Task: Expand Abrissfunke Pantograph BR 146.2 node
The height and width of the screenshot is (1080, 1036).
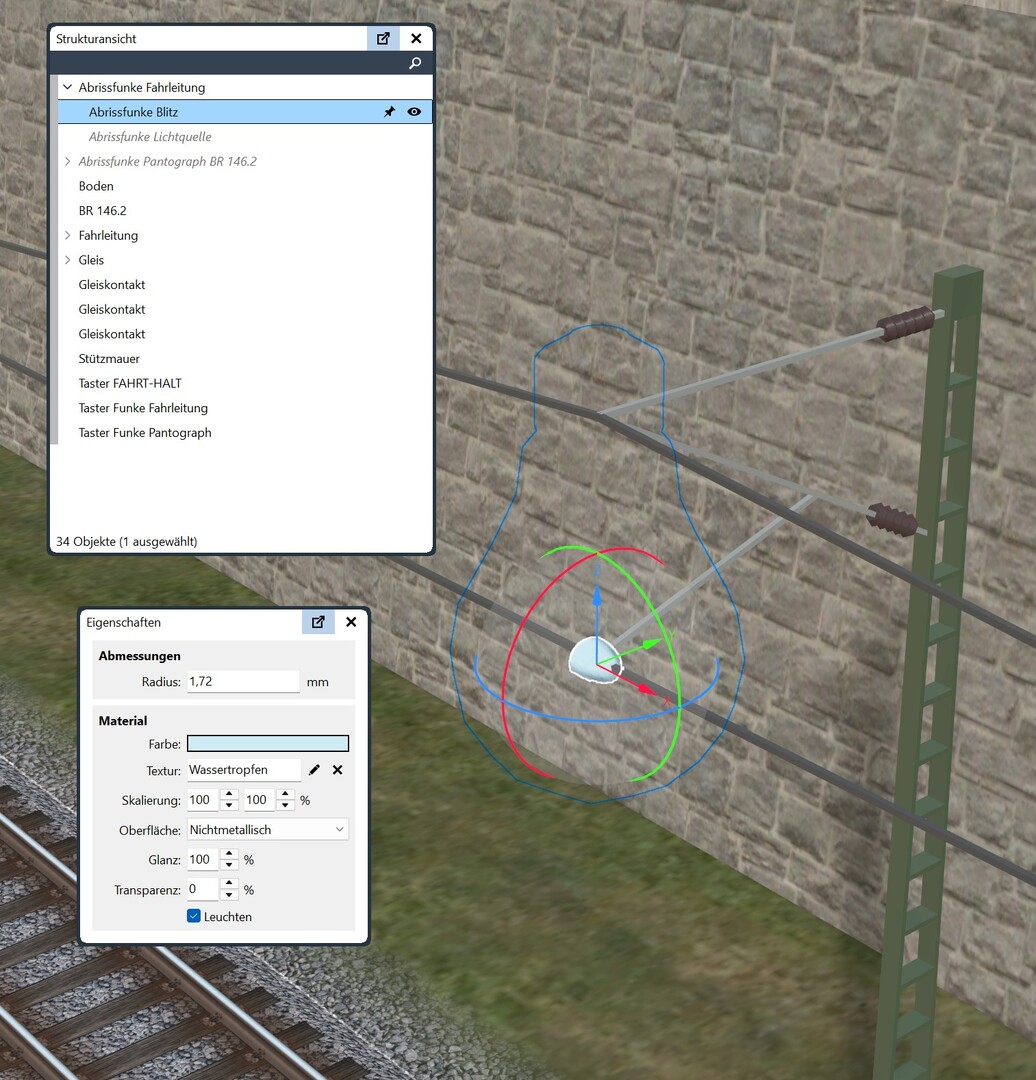Action: (67, 162)
